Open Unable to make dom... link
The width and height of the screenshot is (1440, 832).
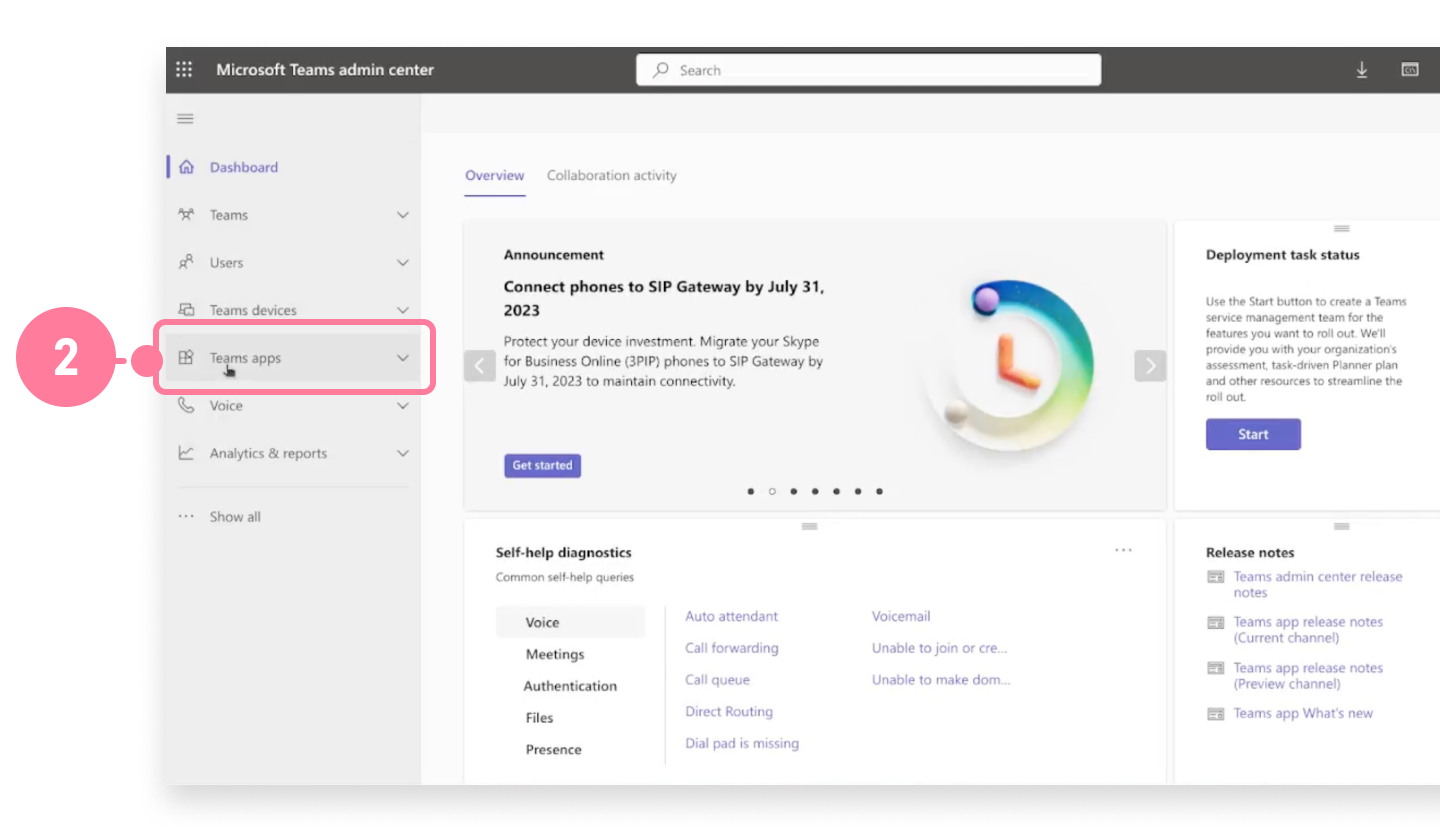click(x=941, y=680)
